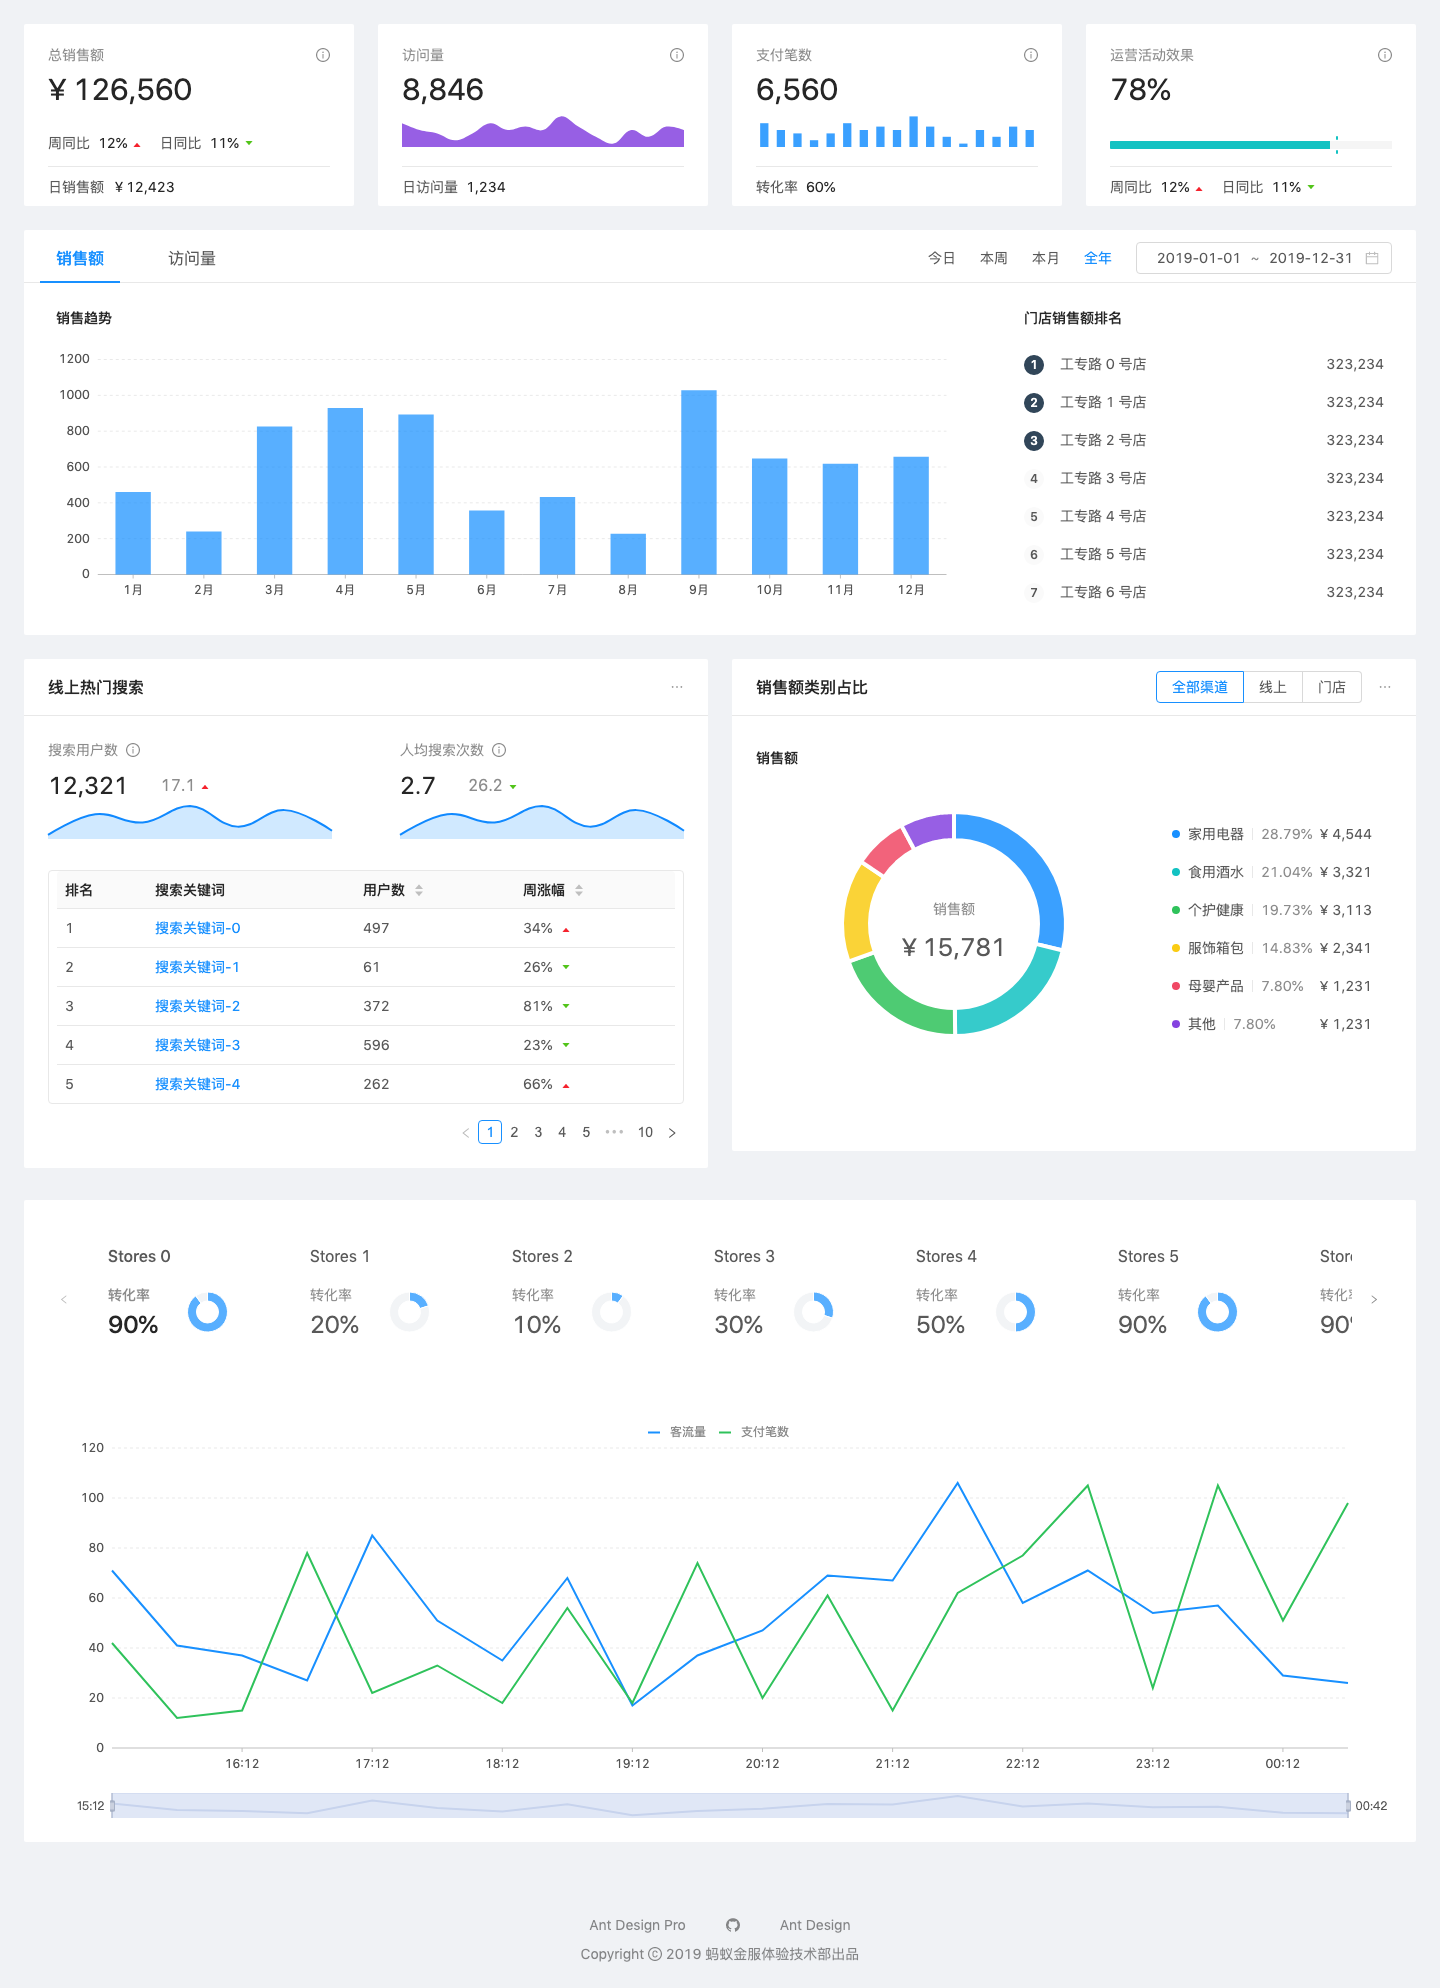Screen dimensions: 1440x1988
Task: Switch to 销售额 tab
Action: point(80,258)
